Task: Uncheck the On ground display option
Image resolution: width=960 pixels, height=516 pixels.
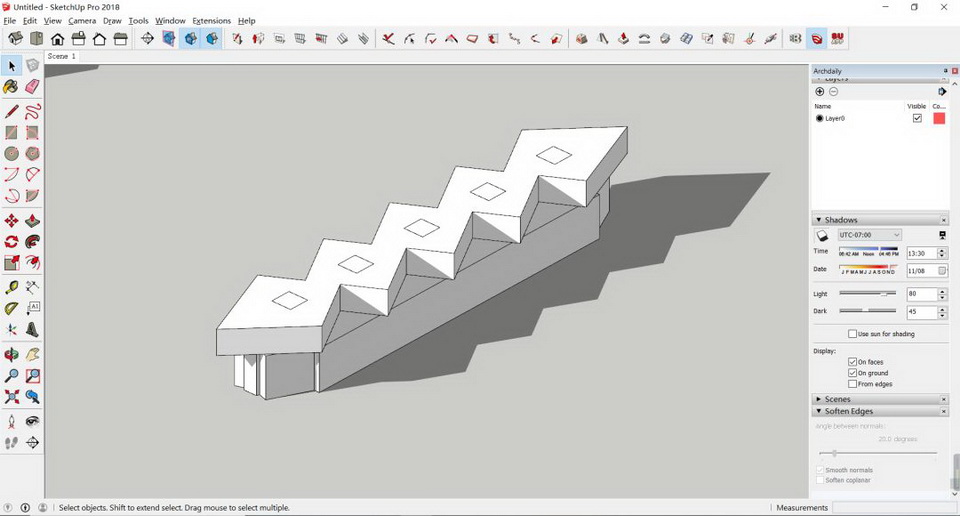Action: pos(852,373)
